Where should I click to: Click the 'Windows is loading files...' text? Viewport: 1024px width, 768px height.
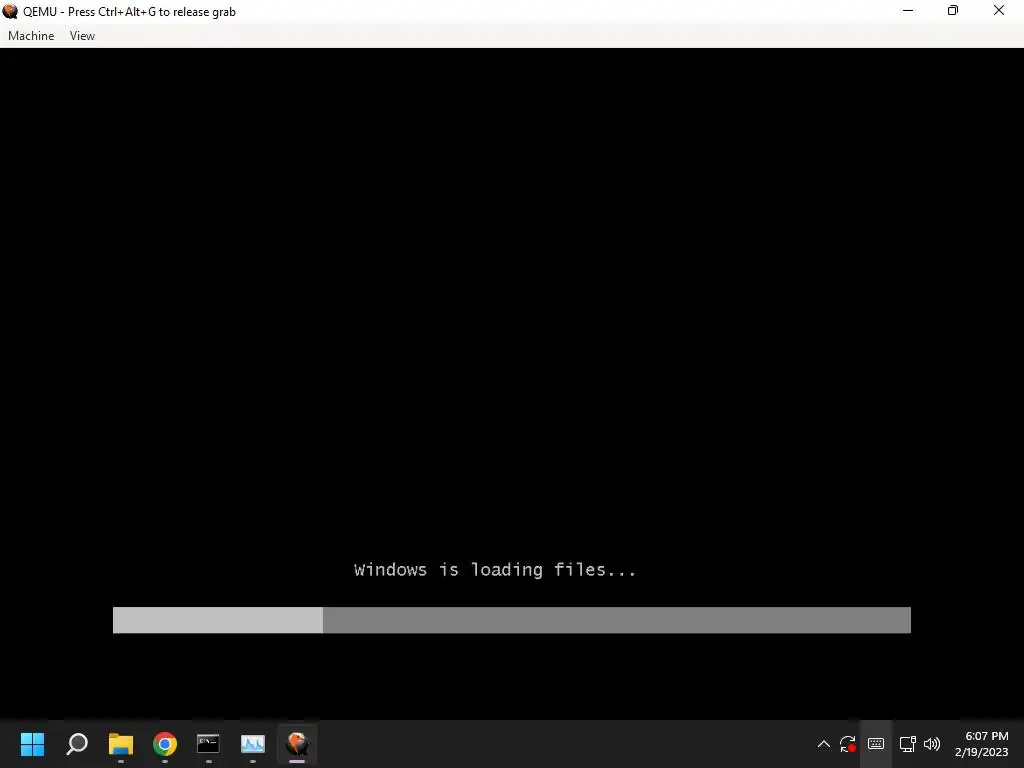pos(494,569)
